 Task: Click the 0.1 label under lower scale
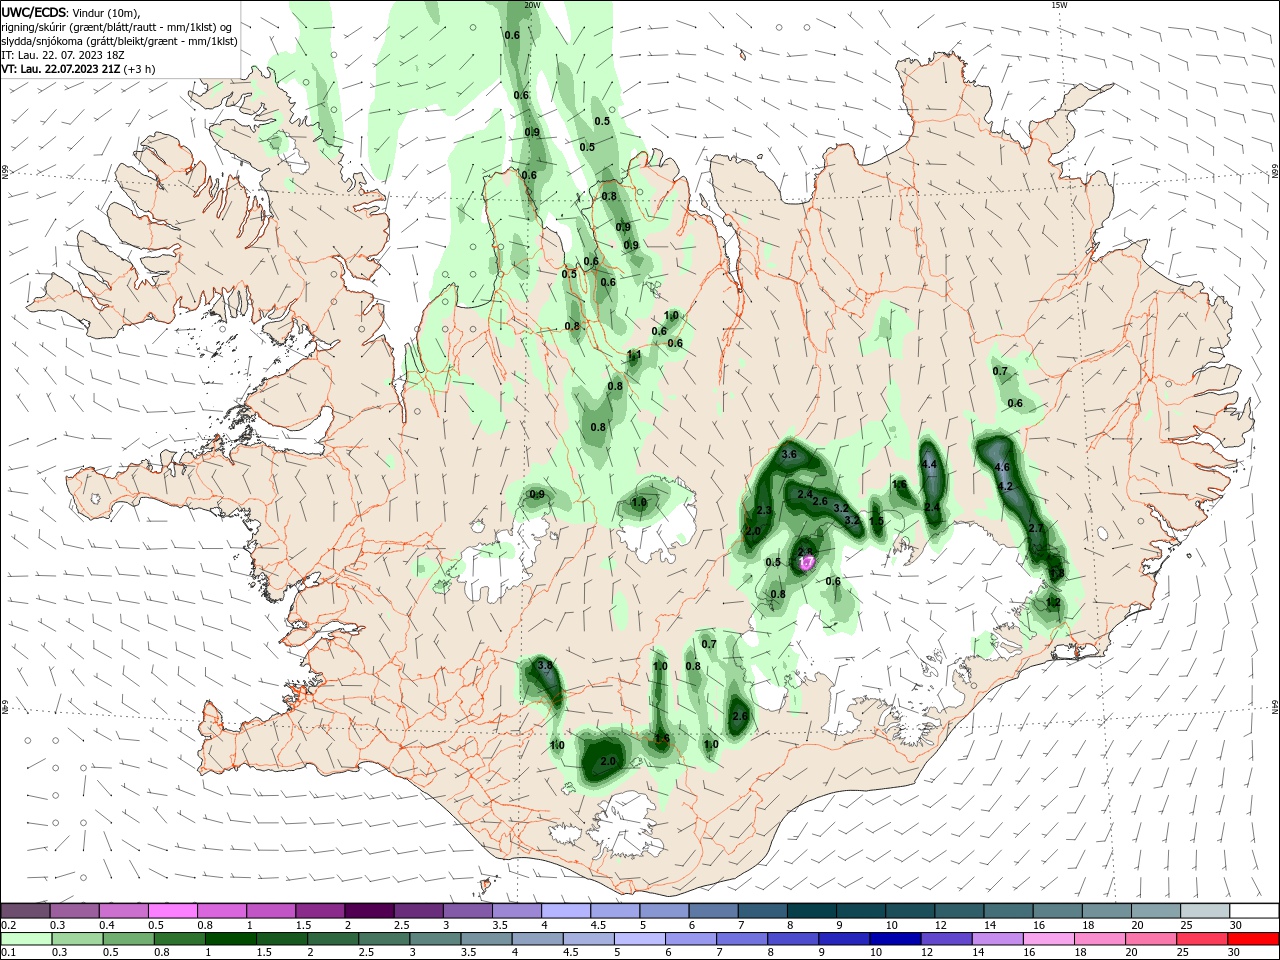click(8, 953)
